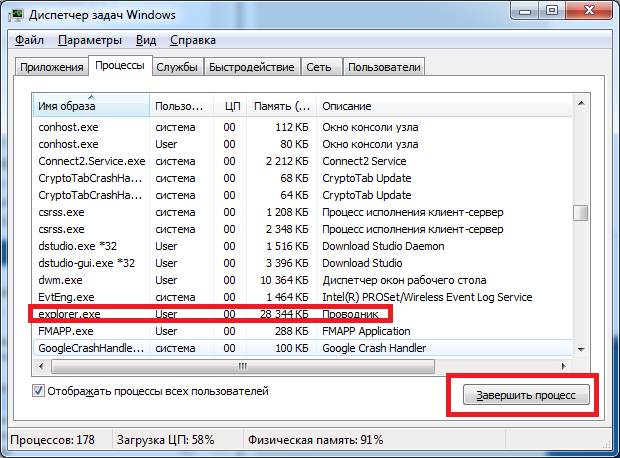620x458 pixels.
Task: Close the Диспетчер задач window
Action: pos(590,11)
